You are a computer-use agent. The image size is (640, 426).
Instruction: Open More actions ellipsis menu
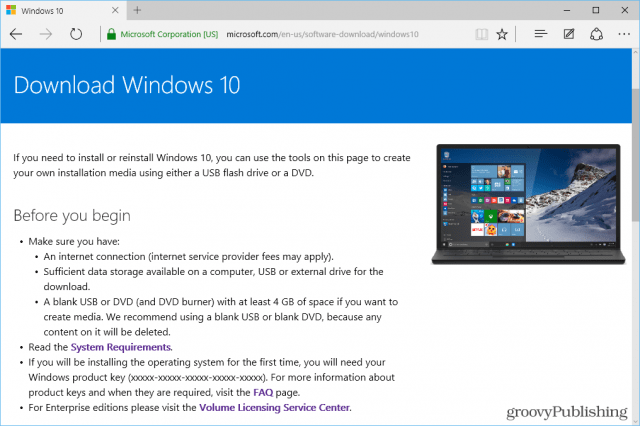(624, 34)
